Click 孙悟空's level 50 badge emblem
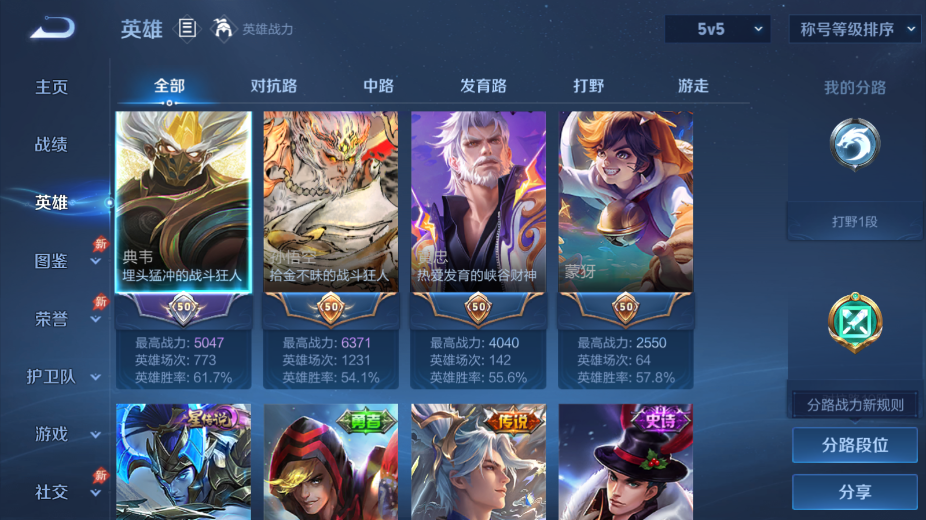926x520 pixels. point(331,308)
